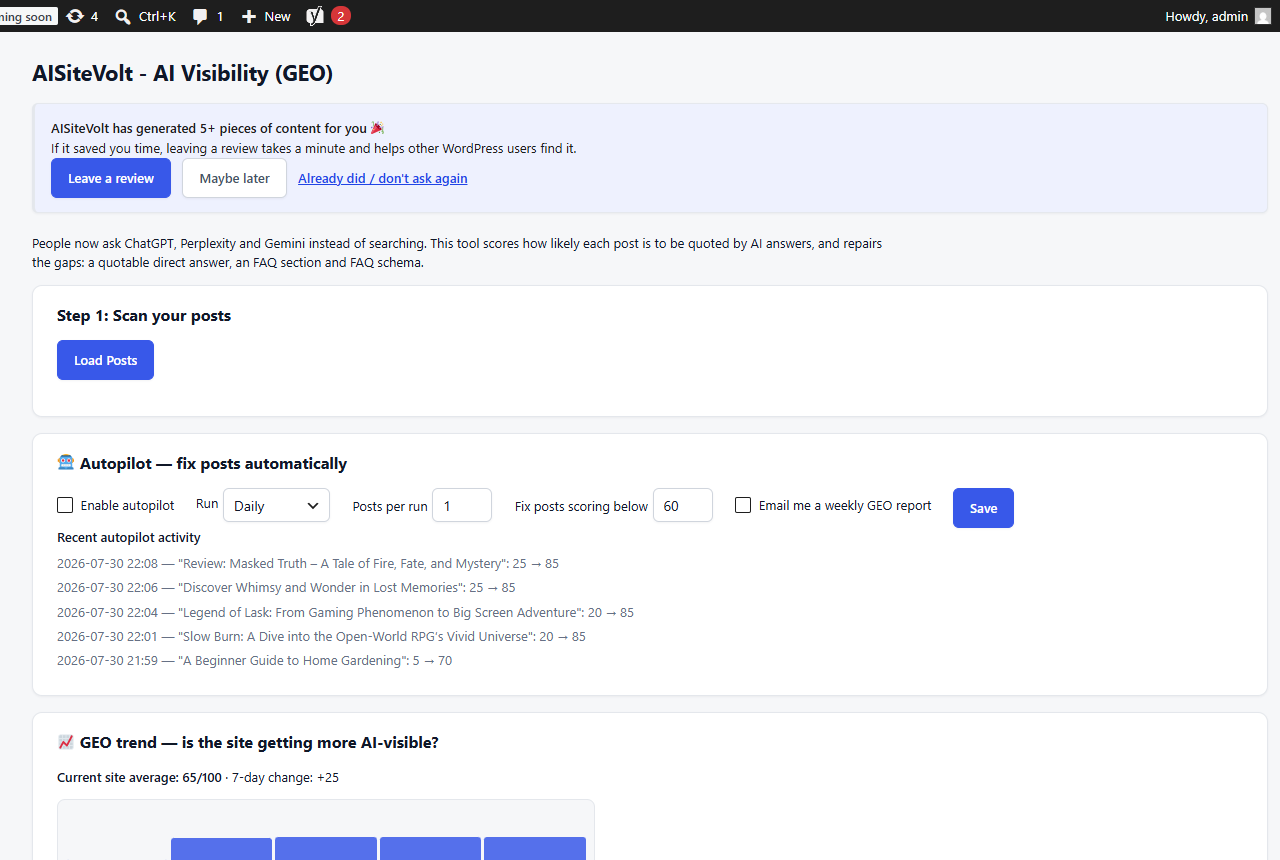Click the last bar in GEO trend chart
Image resolution: width=1280 pixels, height=860 pixels.
click(x=535, y=848)
